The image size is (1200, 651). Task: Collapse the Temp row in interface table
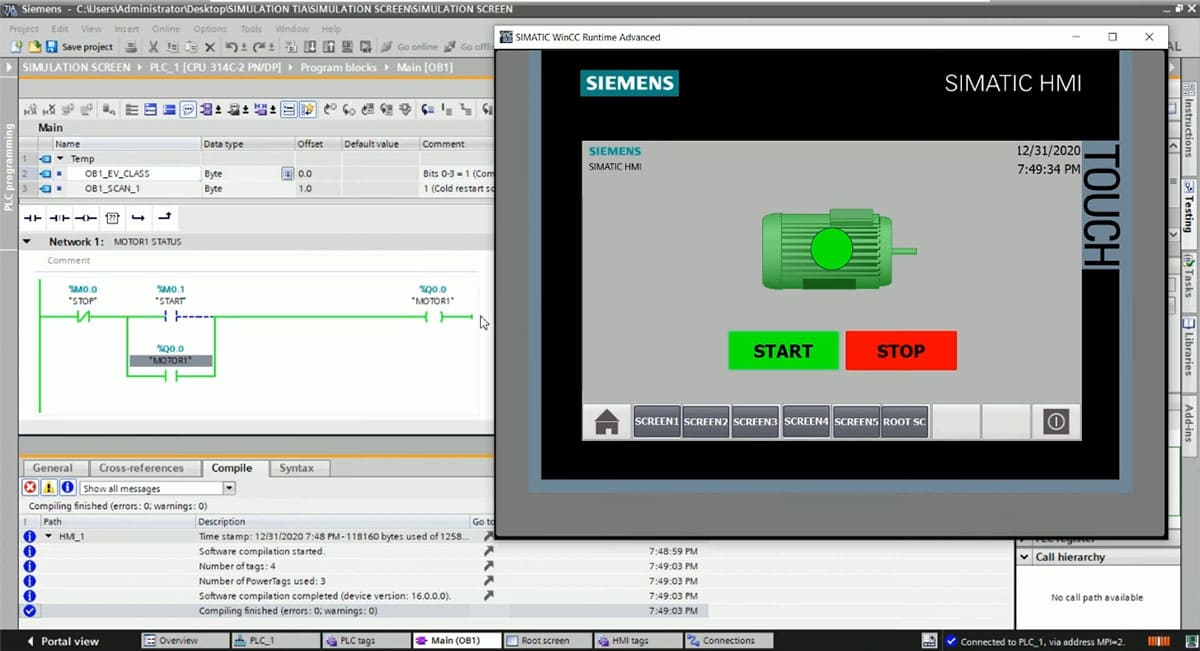click(x=60, y=158)
